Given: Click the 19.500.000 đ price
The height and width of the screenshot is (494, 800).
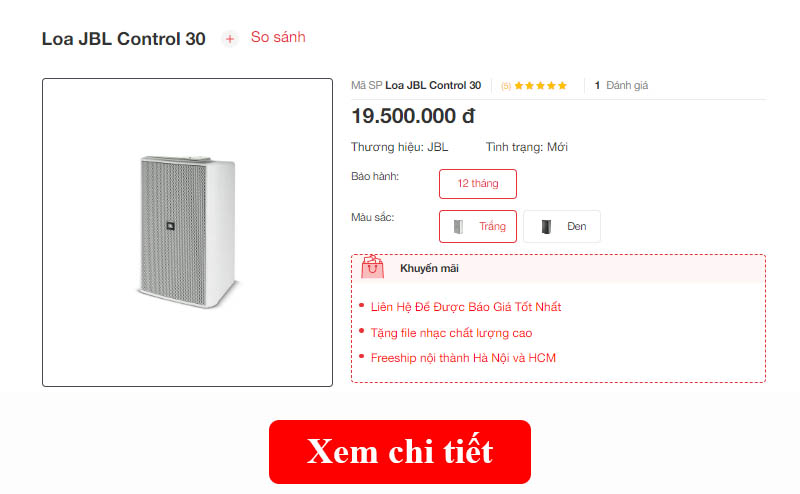Looking at the screenshot, I should pyautogui.click(x=413, y=116).
